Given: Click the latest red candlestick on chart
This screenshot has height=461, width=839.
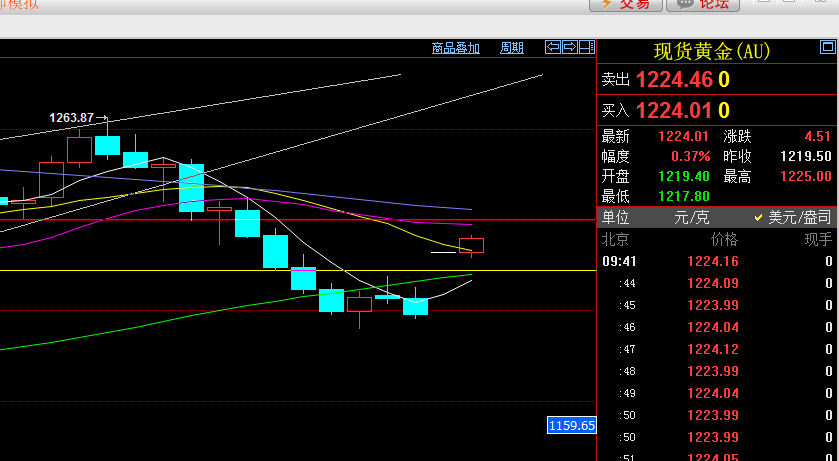Looking at the screenshot, I should coord(471,245).
